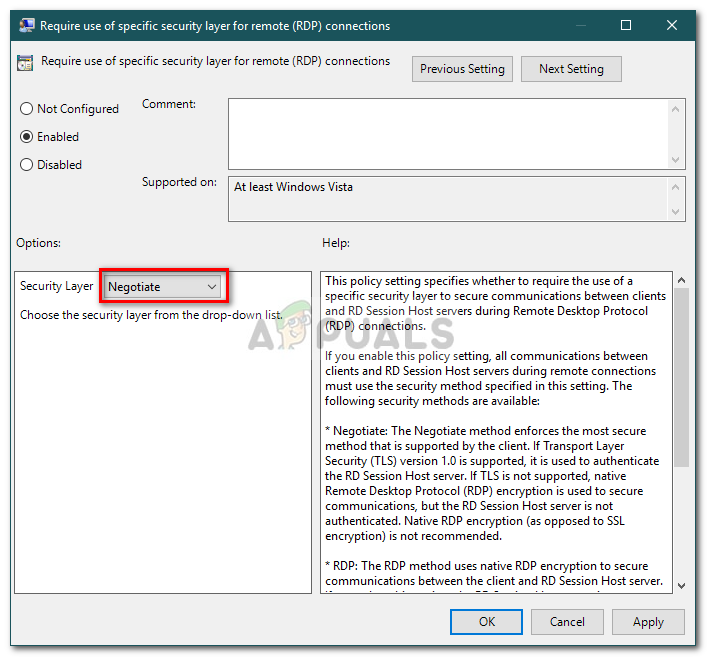The image size is (707, 657).
Task: Click the 'Supported on:' label
Action: coord(179,182)
